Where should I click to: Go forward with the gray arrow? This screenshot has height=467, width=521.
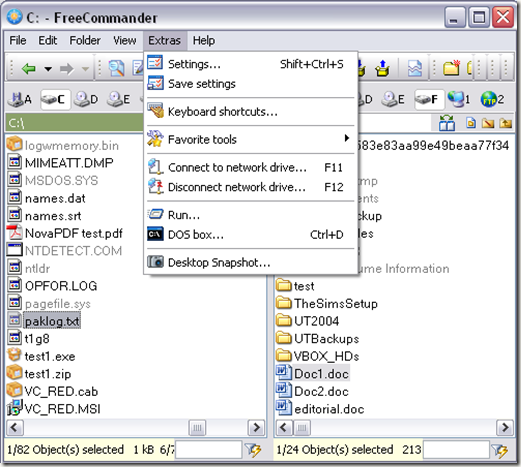tap(67, 69)
